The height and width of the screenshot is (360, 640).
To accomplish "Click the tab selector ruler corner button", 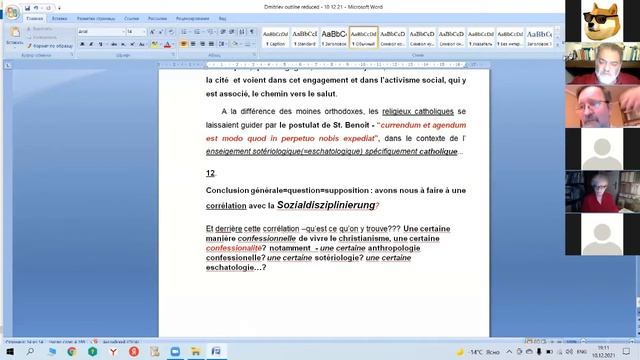I will pos(8,65).
